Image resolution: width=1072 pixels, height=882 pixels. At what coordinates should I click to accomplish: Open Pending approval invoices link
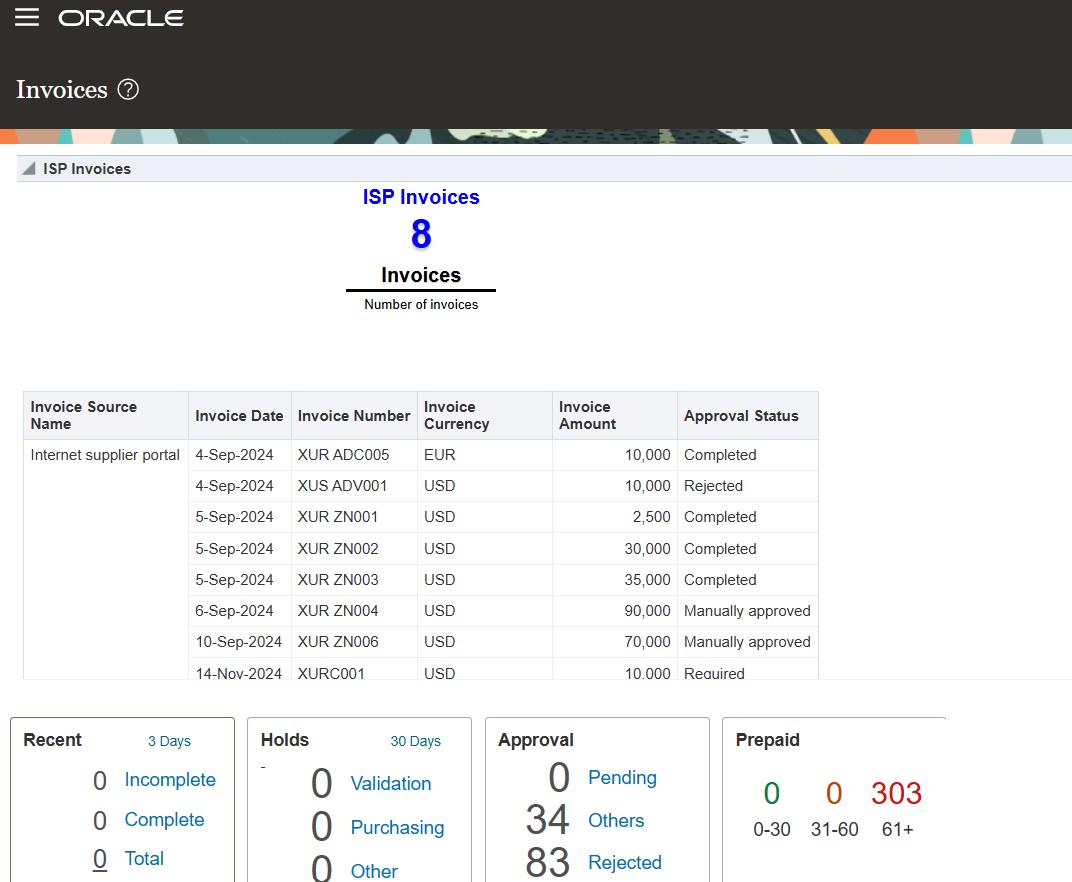click(x=622, y=778)
